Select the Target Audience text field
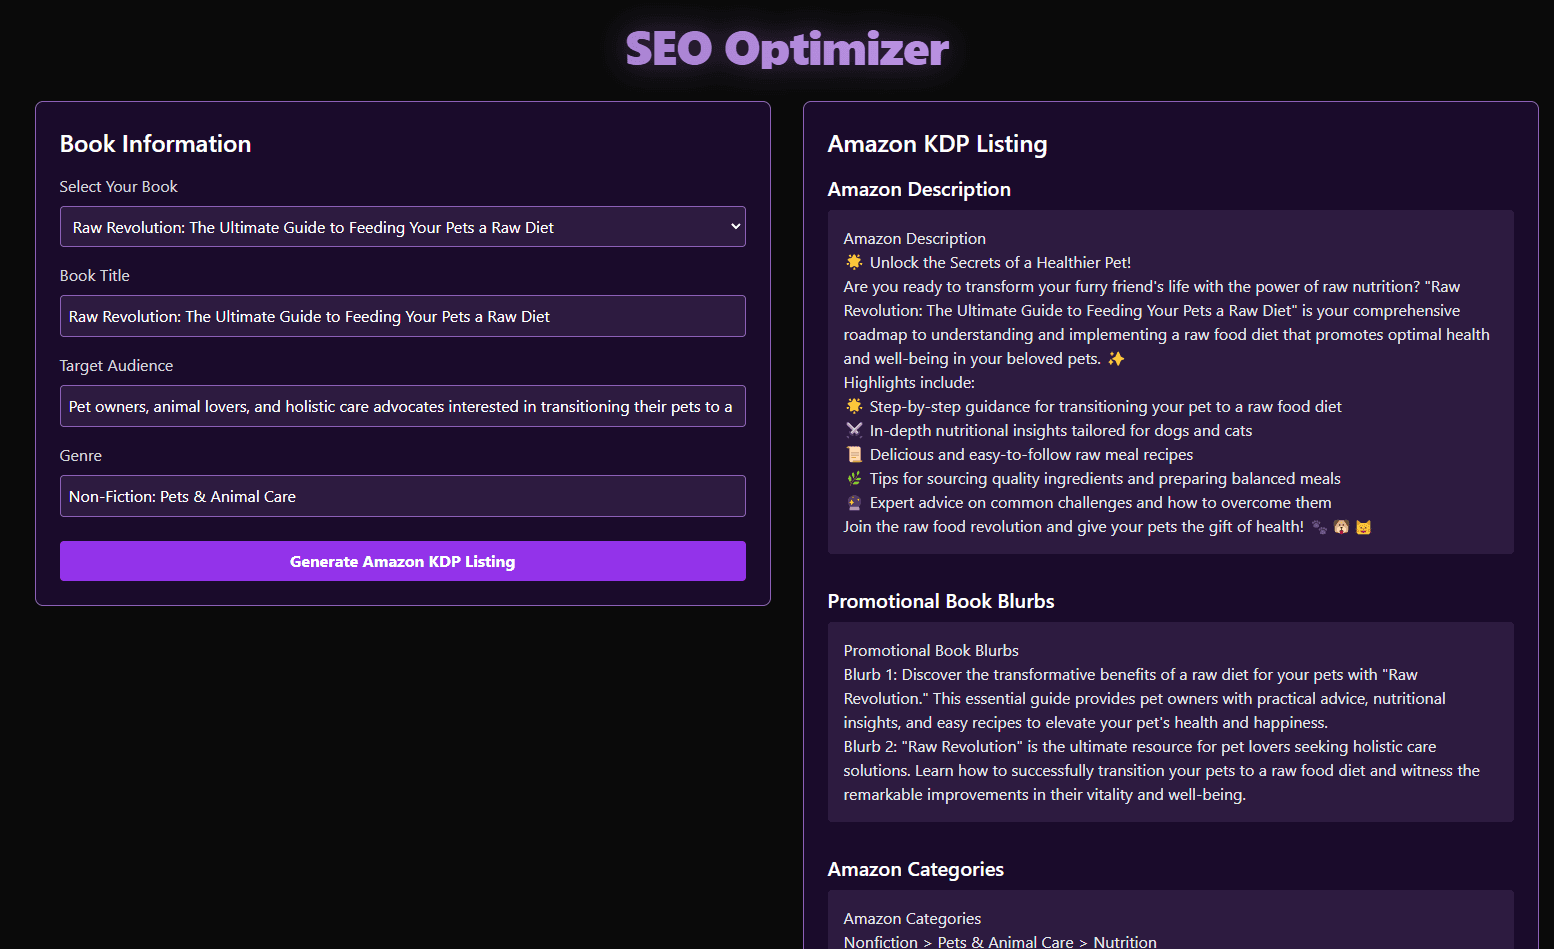1554x949 pixels. pyautogui.click(x=402, y=406)
